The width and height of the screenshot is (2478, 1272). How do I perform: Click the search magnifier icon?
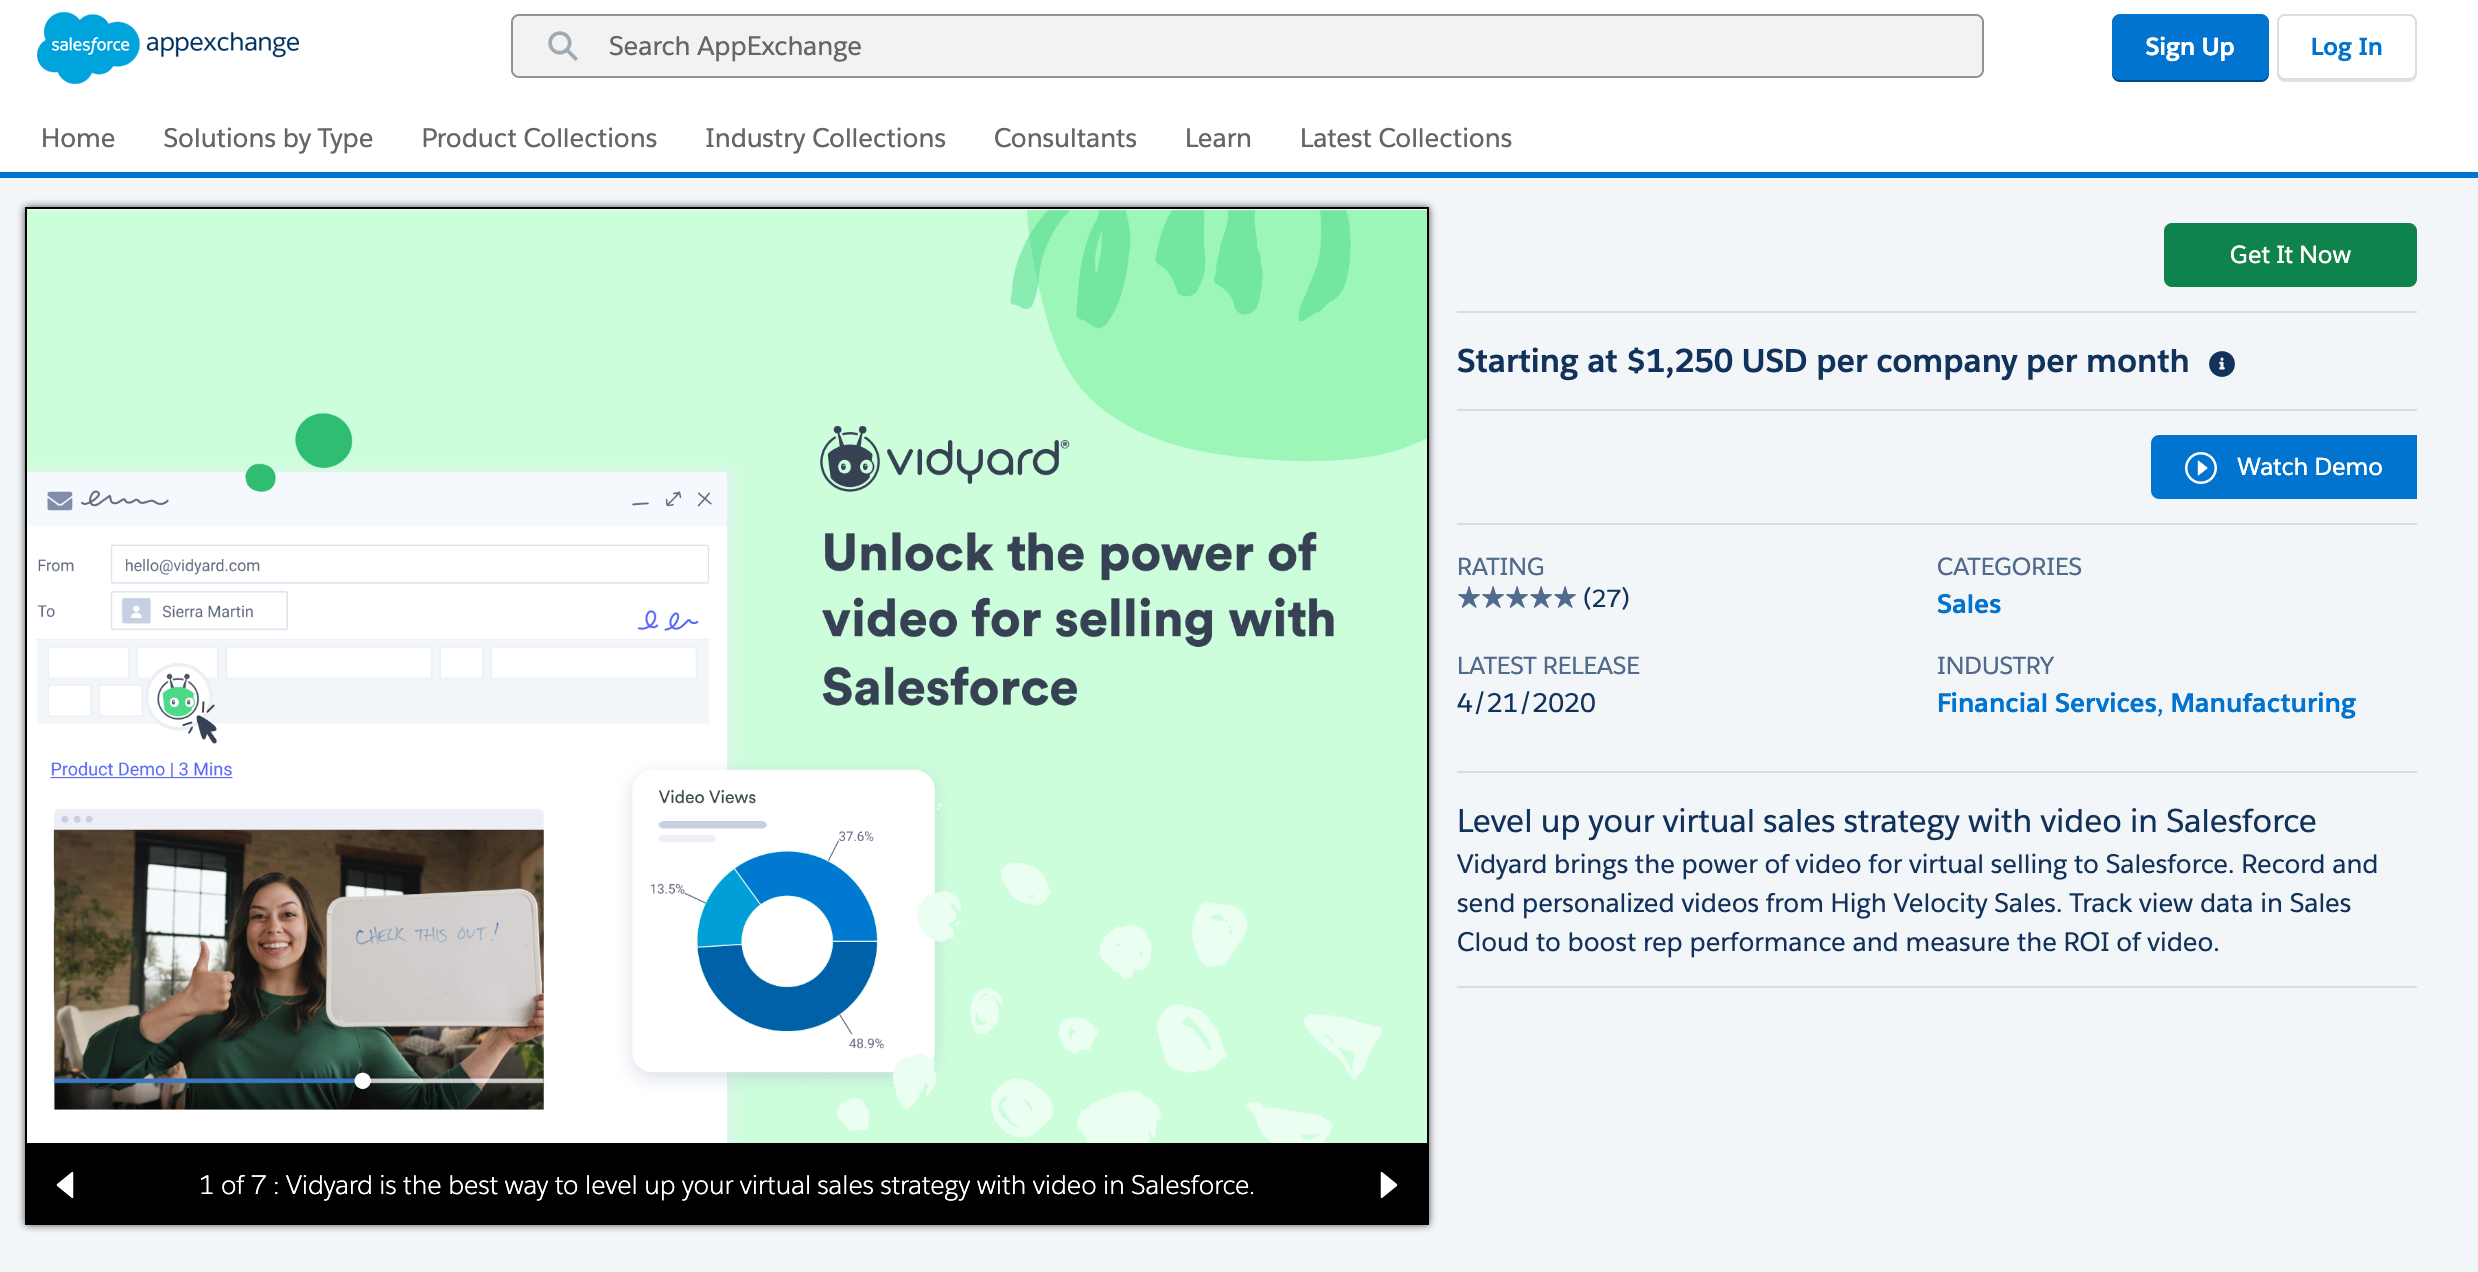point(563,46)
